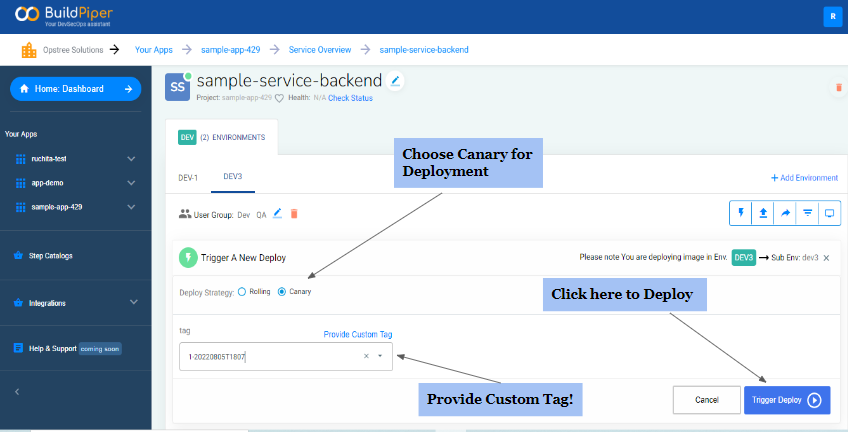Click the app-demo app label
The height and width of the screenshot is (432, 848).
click(x=47, y=183)
